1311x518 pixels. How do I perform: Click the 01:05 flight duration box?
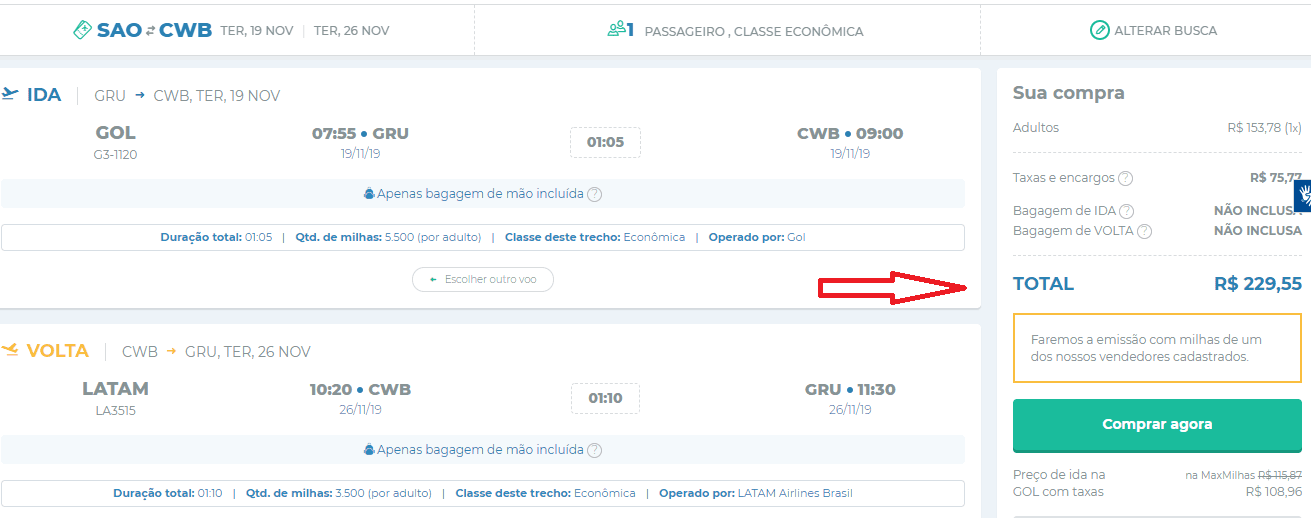(x=605, y=142)
